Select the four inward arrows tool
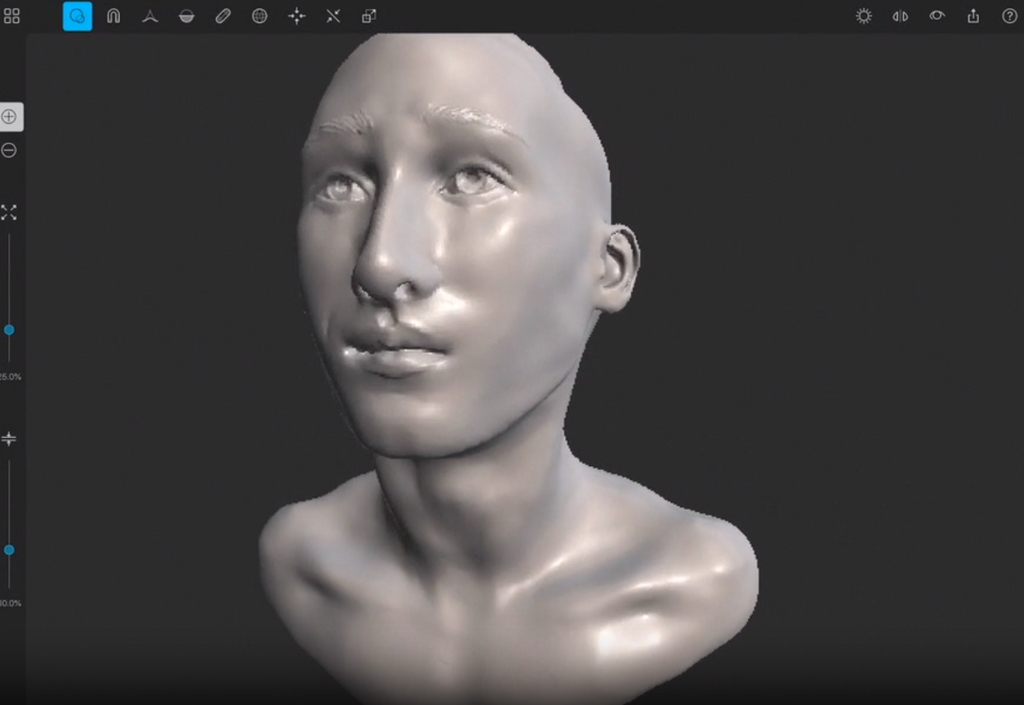Screen dimensions: 1024x705 [x=296, y=16]
